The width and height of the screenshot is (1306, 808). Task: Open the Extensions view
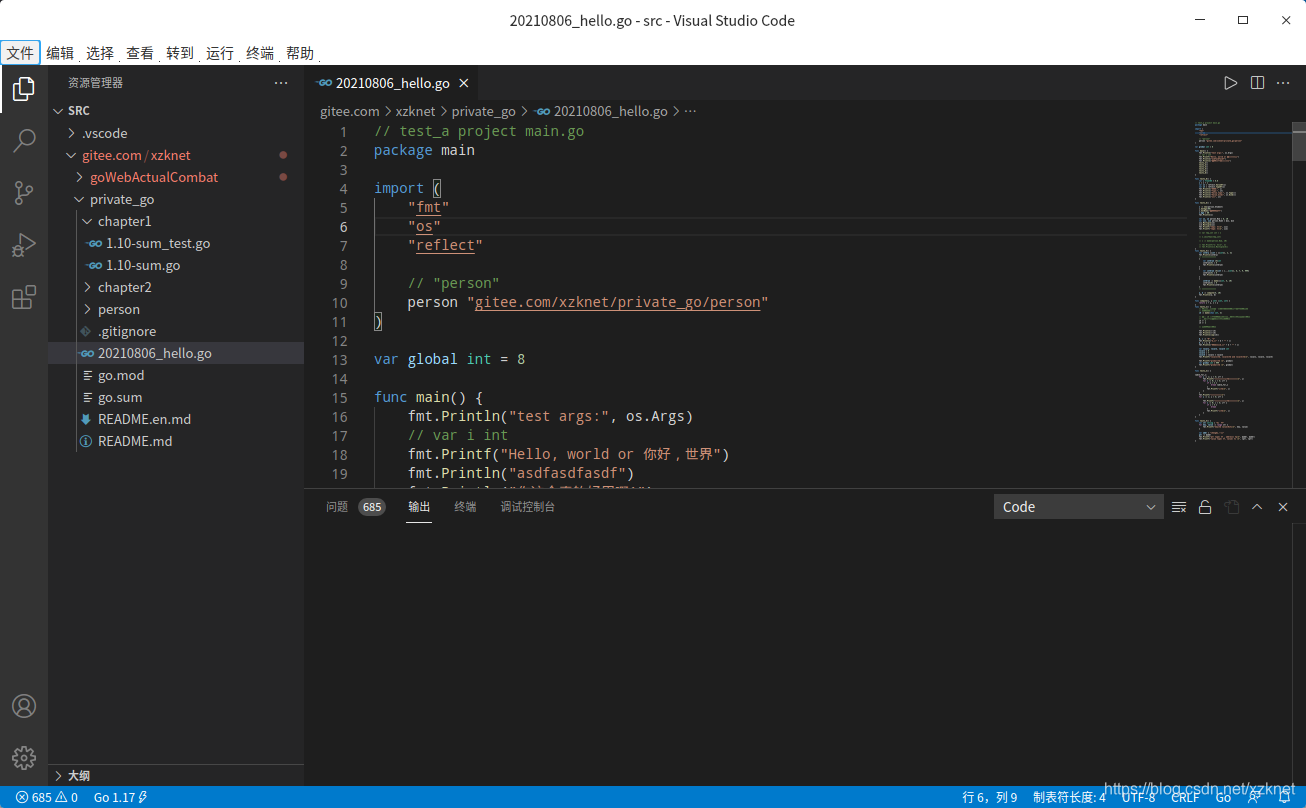coord(24,297)
